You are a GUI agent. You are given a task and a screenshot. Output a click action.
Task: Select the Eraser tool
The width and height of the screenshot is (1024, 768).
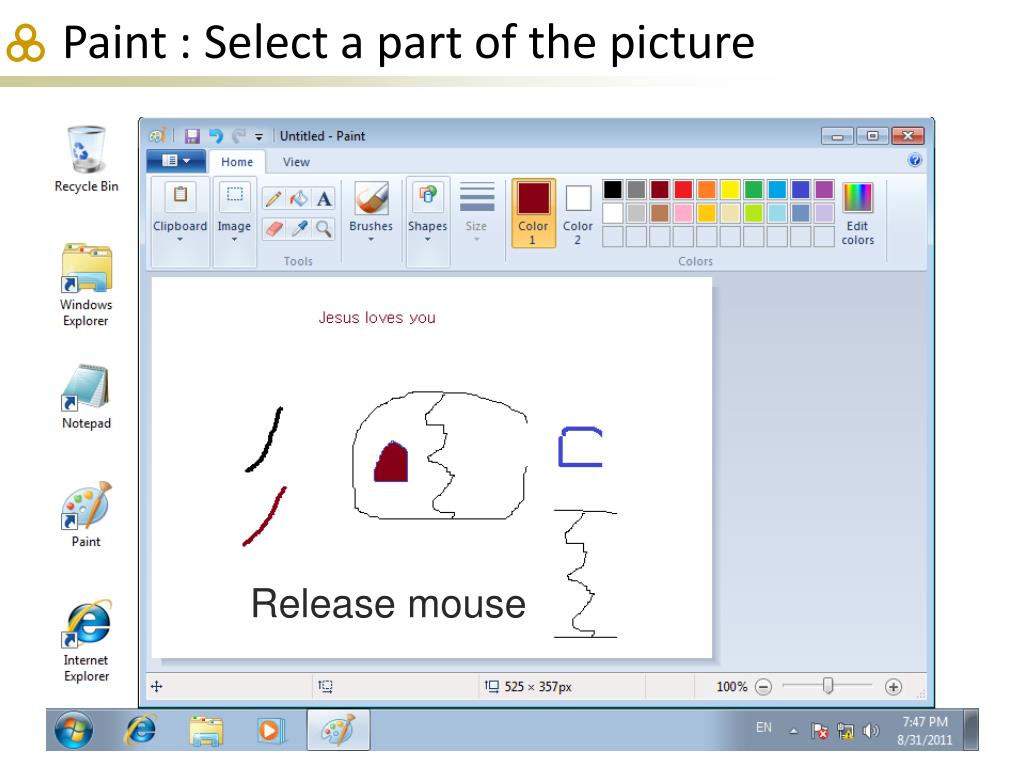click(x=274, y=229)
